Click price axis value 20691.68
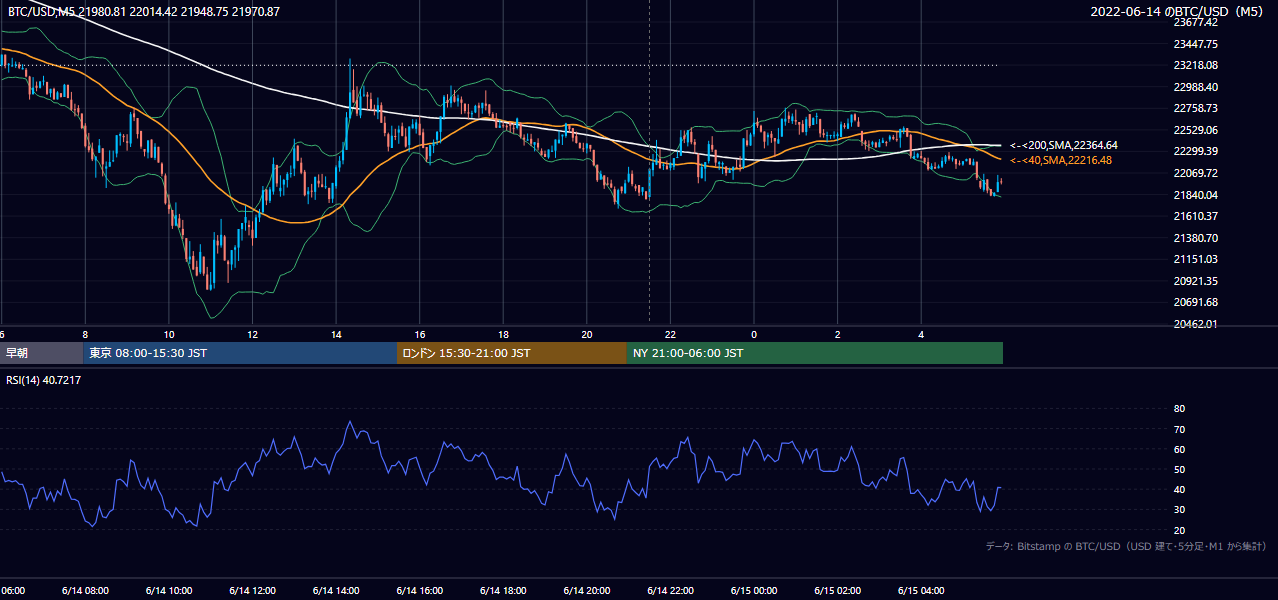1278x600 pixels. point(1195,302)
